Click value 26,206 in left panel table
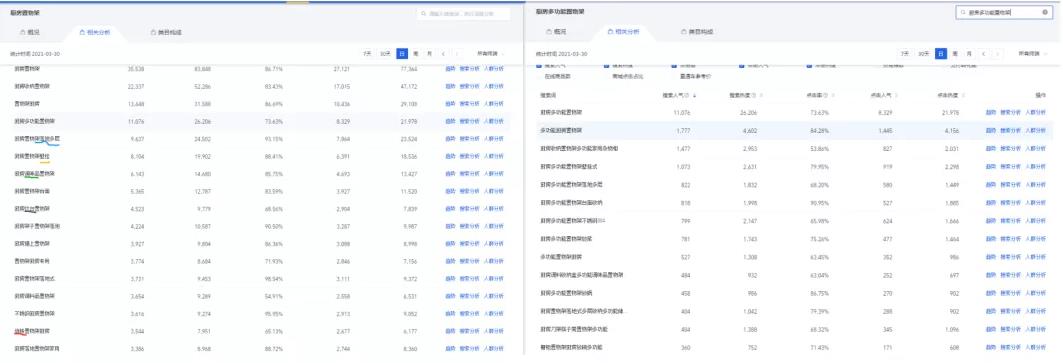Screen dimensions: 1063x363 pyautogui.click(x=203, y=121)
